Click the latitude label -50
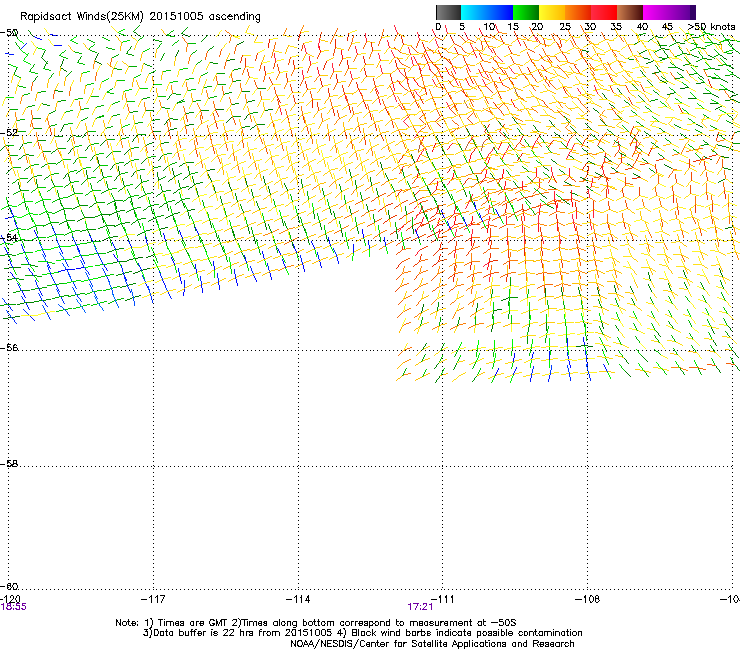The width and height of the screenshot is (740, 650). [9, 33]
